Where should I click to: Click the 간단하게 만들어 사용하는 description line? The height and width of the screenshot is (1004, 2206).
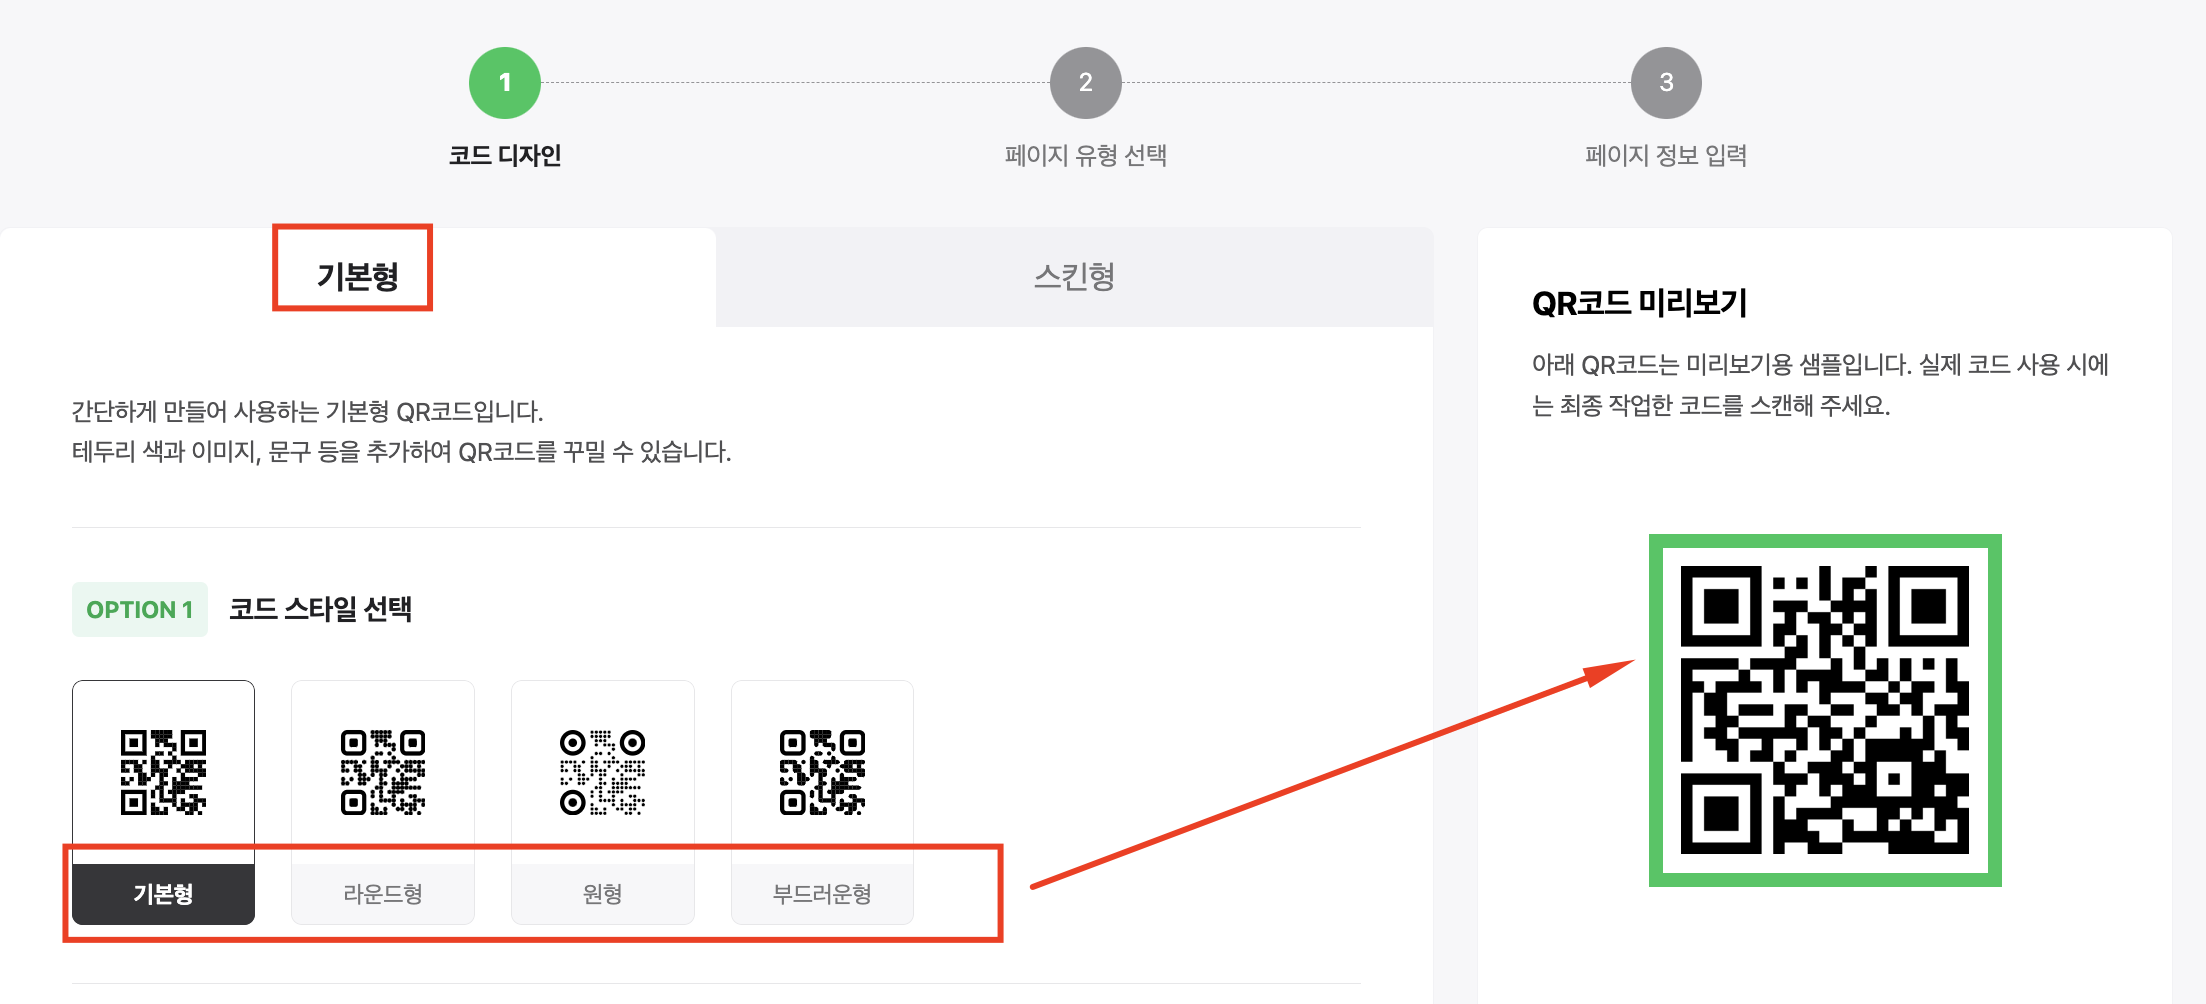tap(307, 411)
